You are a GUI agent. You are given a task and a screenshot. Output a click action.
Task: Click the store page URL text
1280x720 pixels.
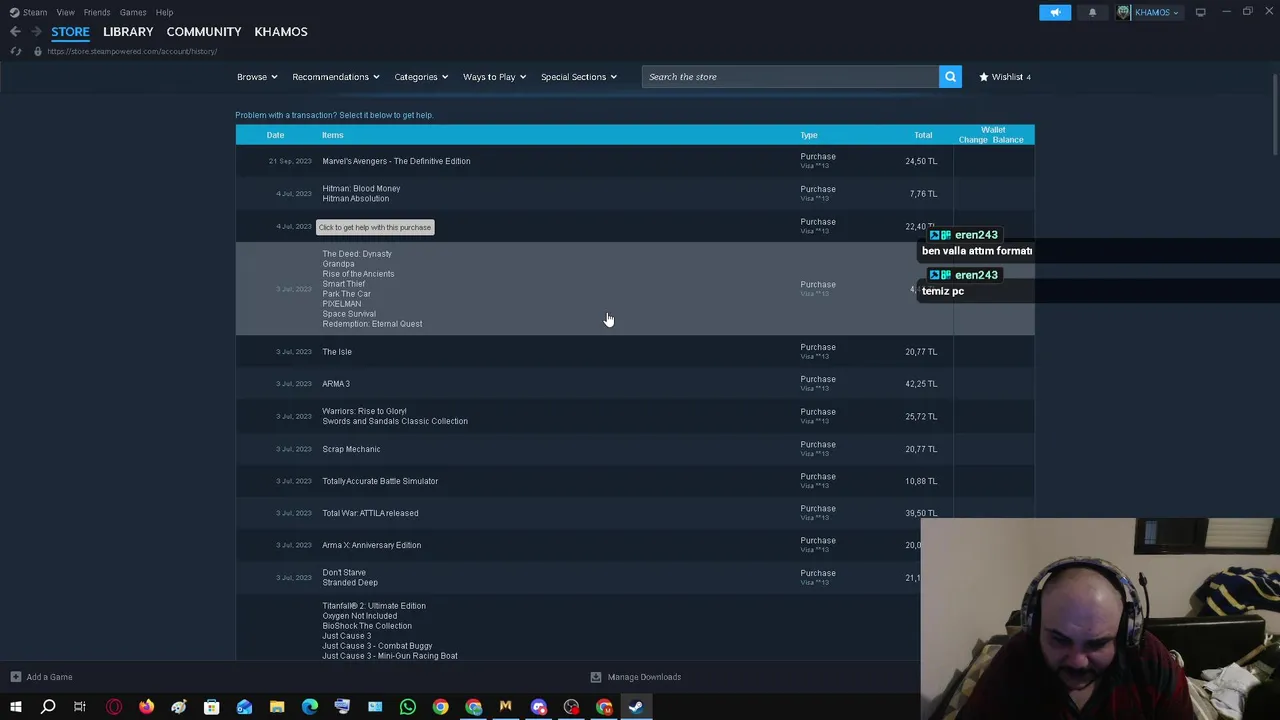(132, 51)
